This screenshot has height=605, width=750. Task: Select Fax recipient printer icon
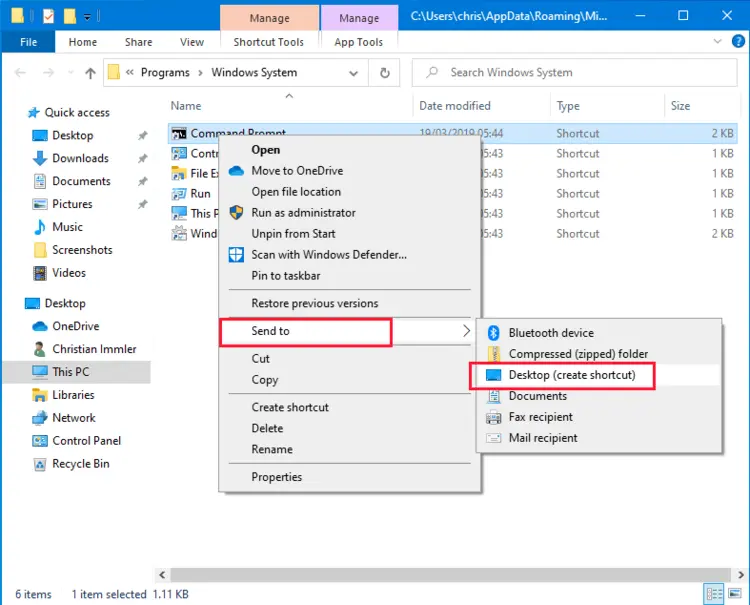[x=493, y=417]
